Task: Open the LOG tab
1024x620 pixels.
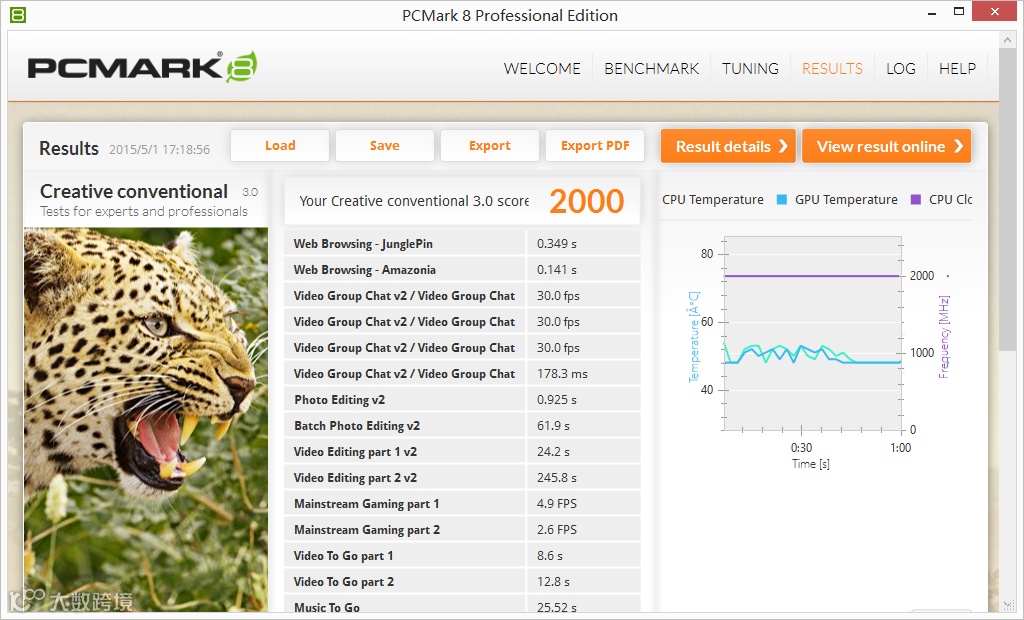Action: point(901,69)
